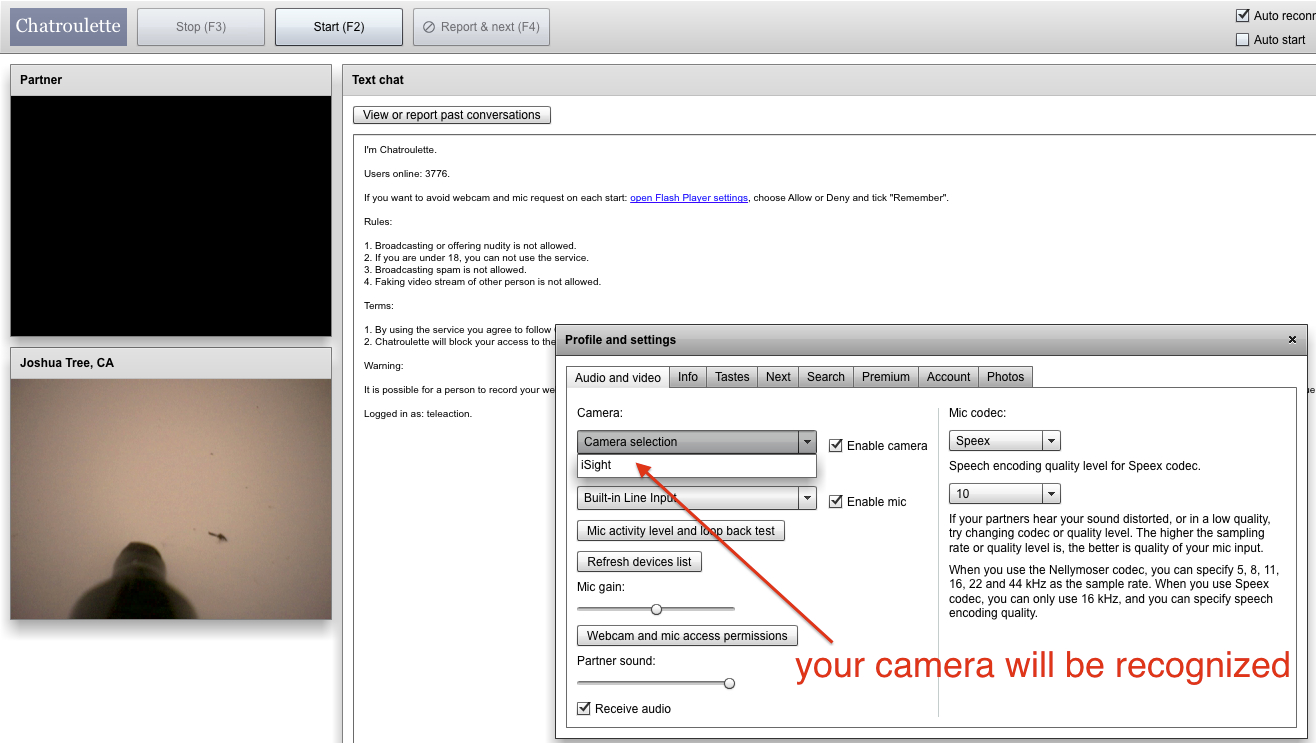The image size is (1316, 743).
Task: Toggle the Enable mic checkbox
Action: coord(836,502)
